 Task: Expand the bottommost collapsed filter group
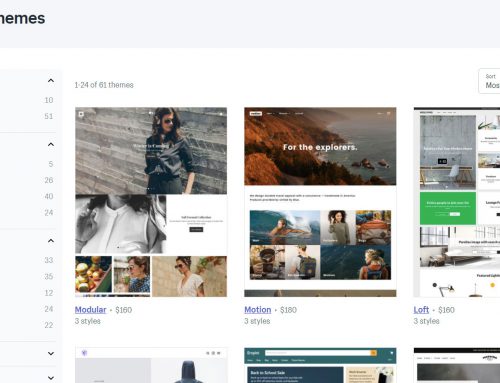pyautogui.click(x=51, y=378)
